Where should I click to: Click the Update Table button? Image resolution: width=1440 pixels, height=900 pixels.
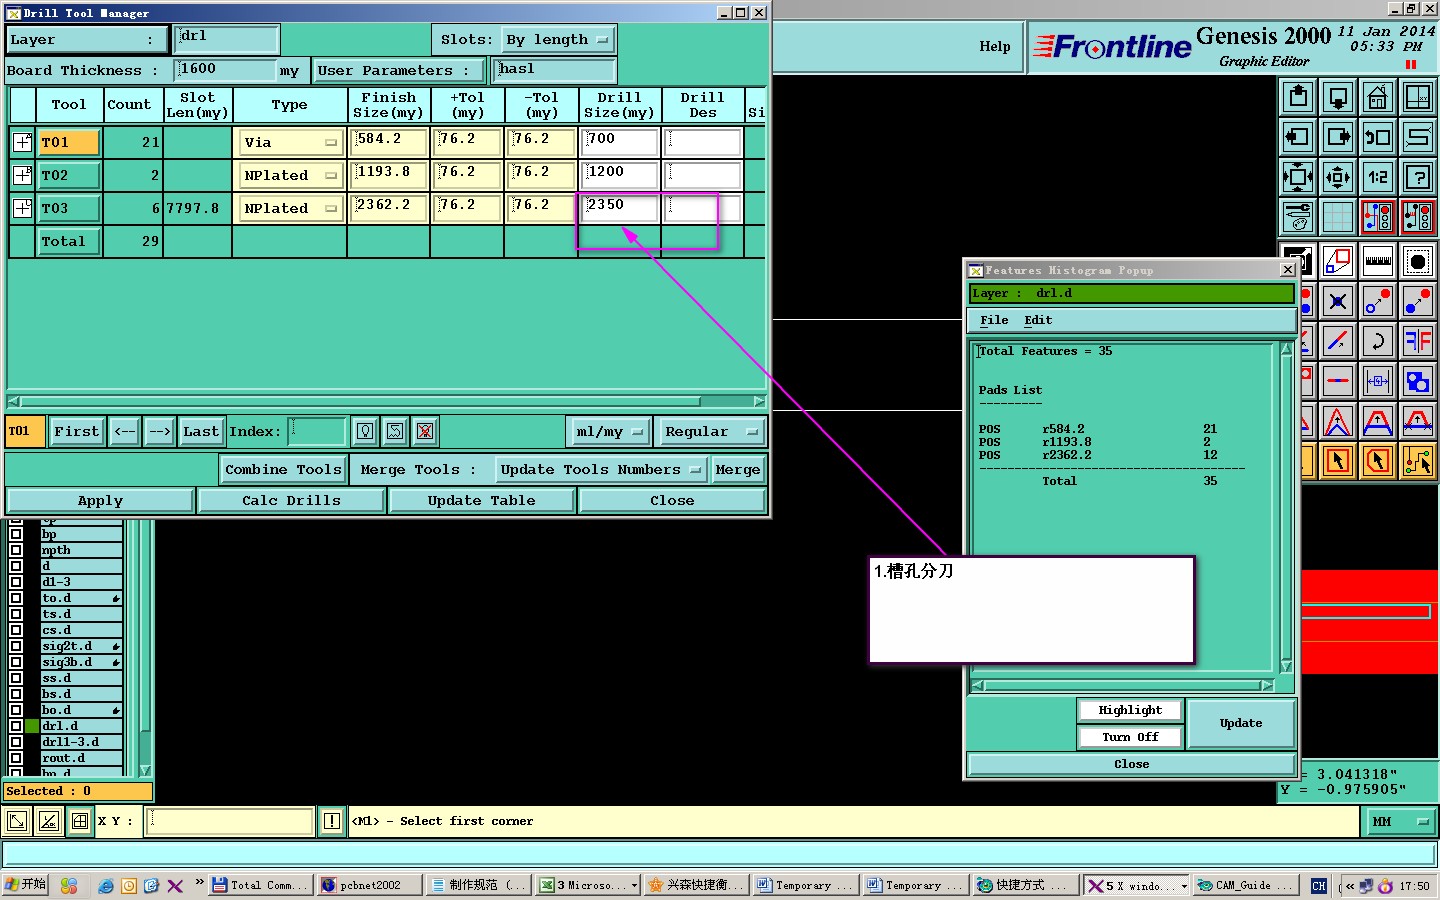point(481,500)
